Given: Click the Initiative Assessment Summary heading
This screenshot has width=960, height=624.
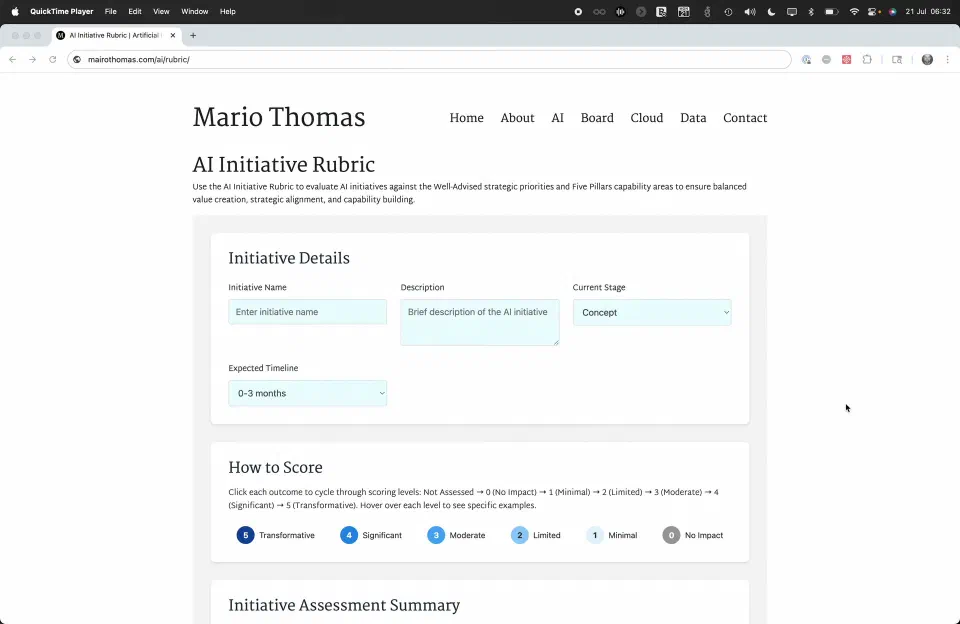Looking at the screenshot, I should [344, 606].
